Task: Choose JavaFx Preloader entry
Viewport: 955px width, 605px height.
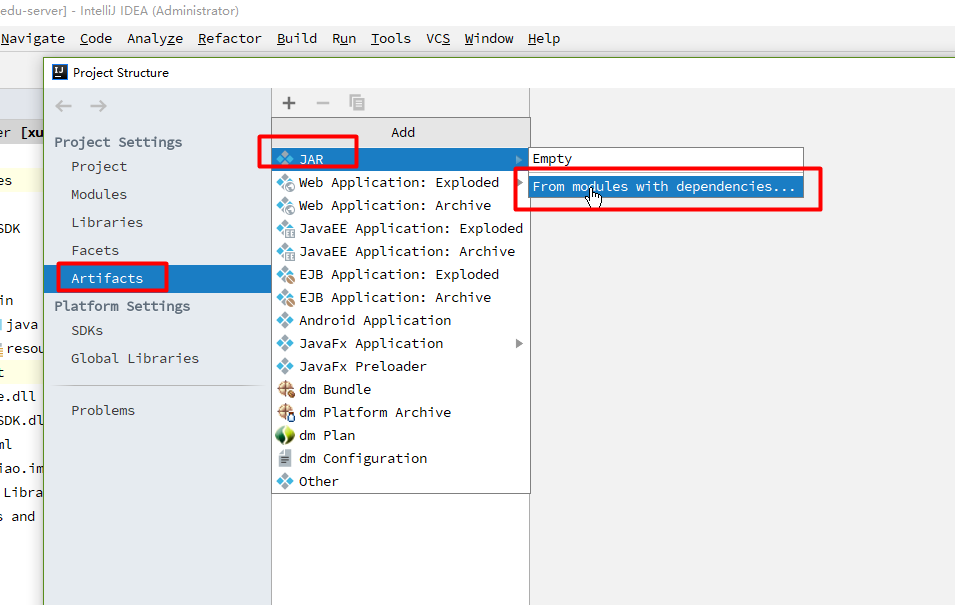Action: pos(401,367)
